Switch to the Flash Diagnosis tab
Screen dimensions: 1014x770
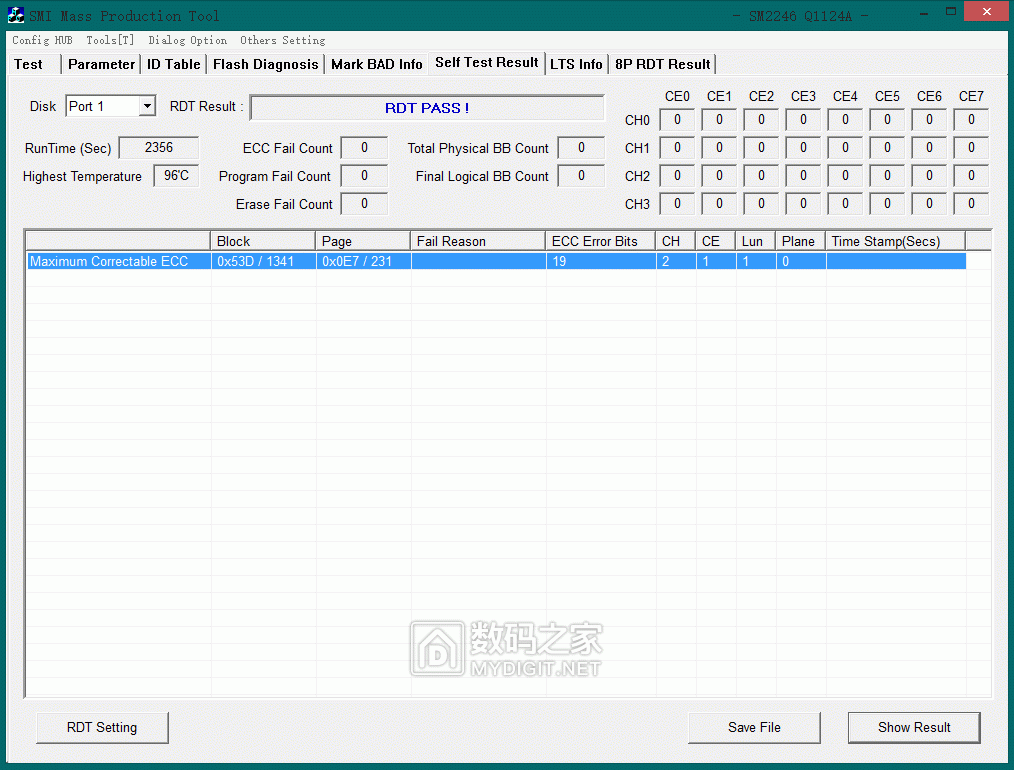266,64
